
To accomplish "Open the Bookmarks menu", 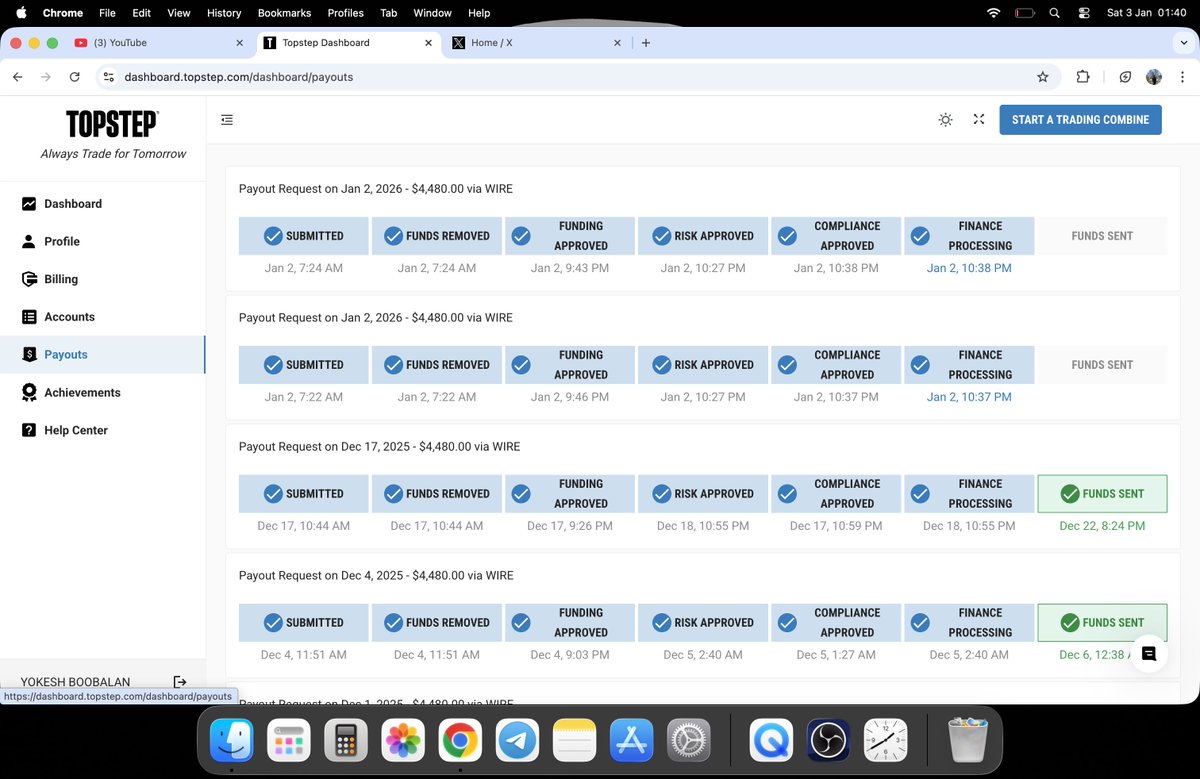I will (284, 13).
